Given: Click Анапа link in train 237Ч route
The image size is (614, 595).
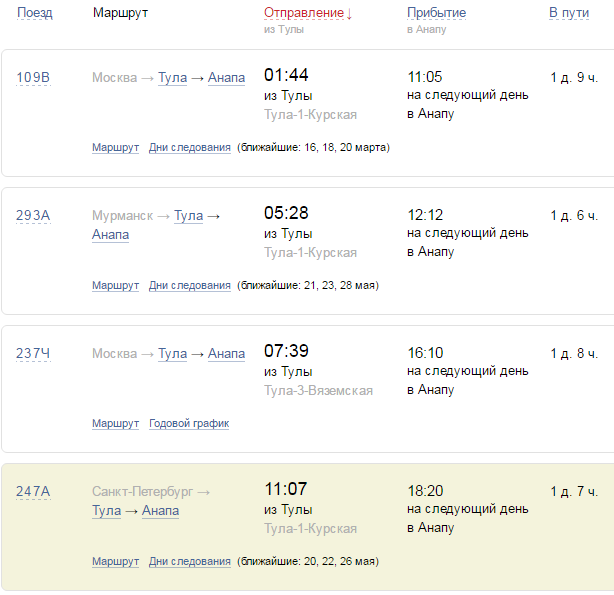Looking at the screenshot, I should (226, 353).
